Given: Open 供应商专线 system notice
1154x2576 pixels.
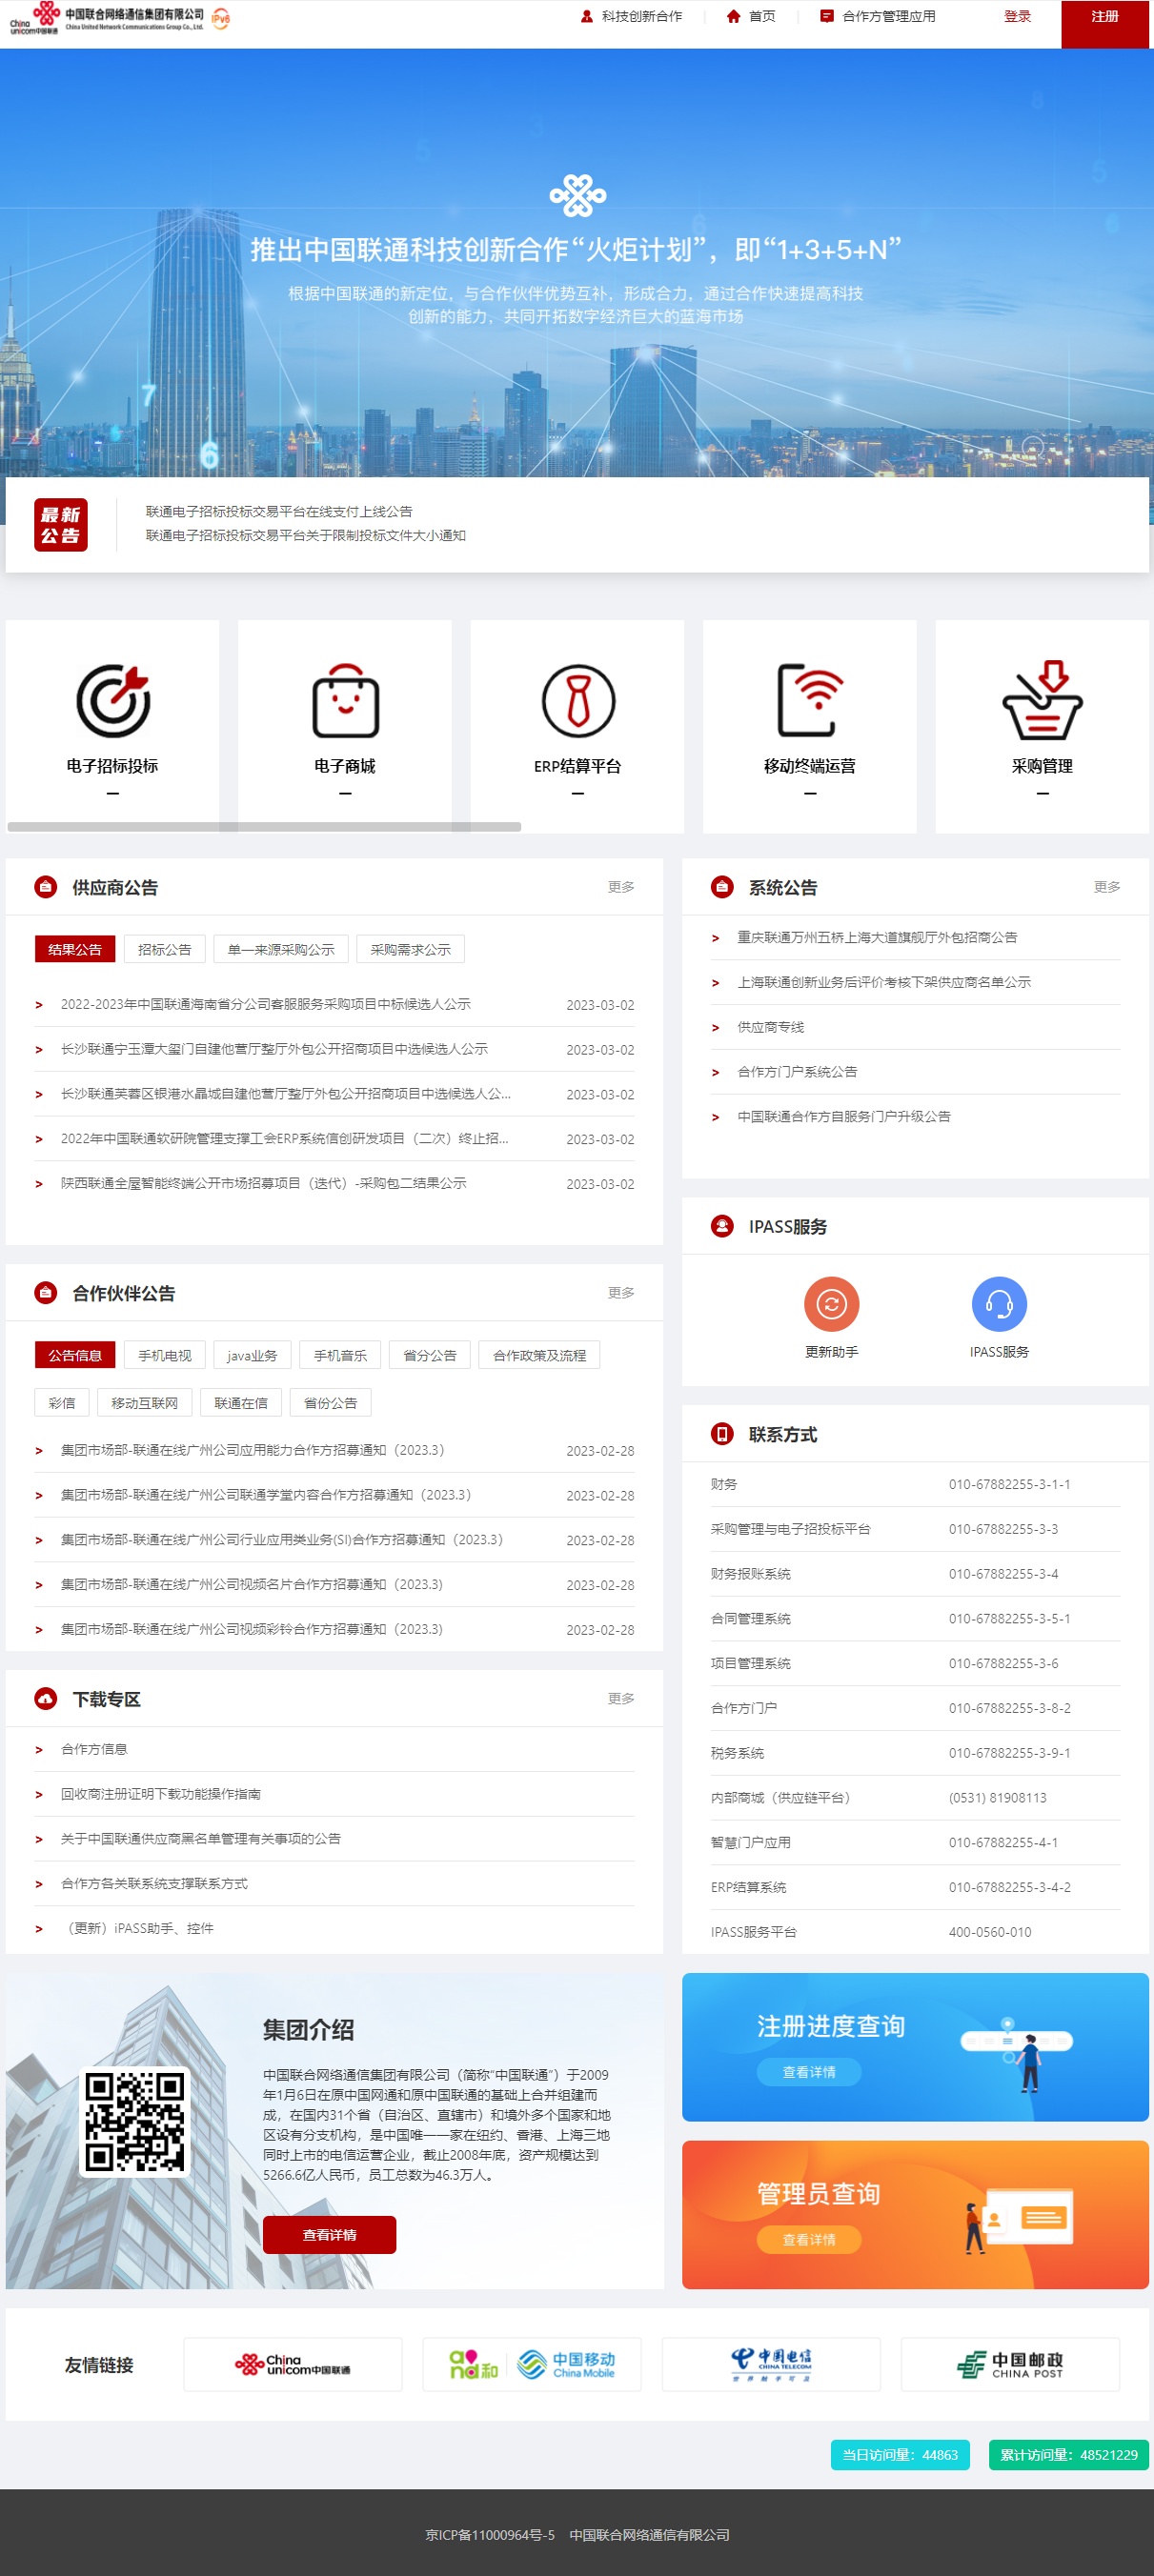Looking at the screenshot, I should click(x=770, y=1027).
